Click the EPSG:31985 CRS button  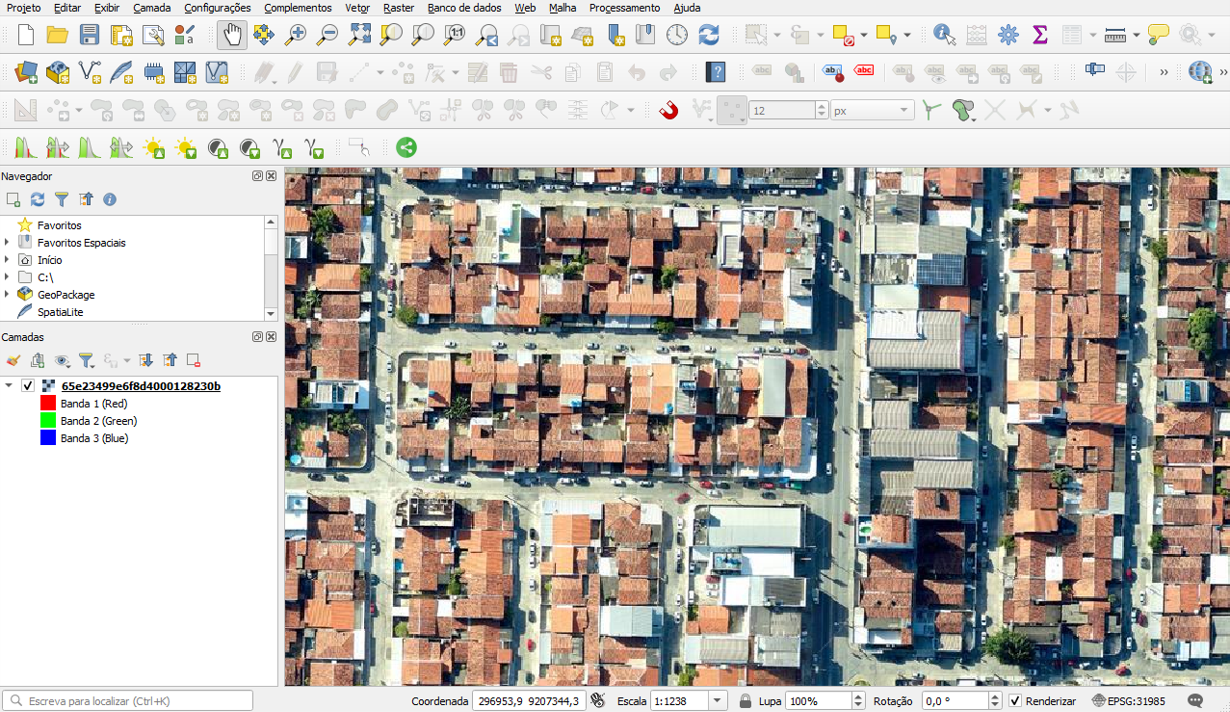[x=1128, y=701]
